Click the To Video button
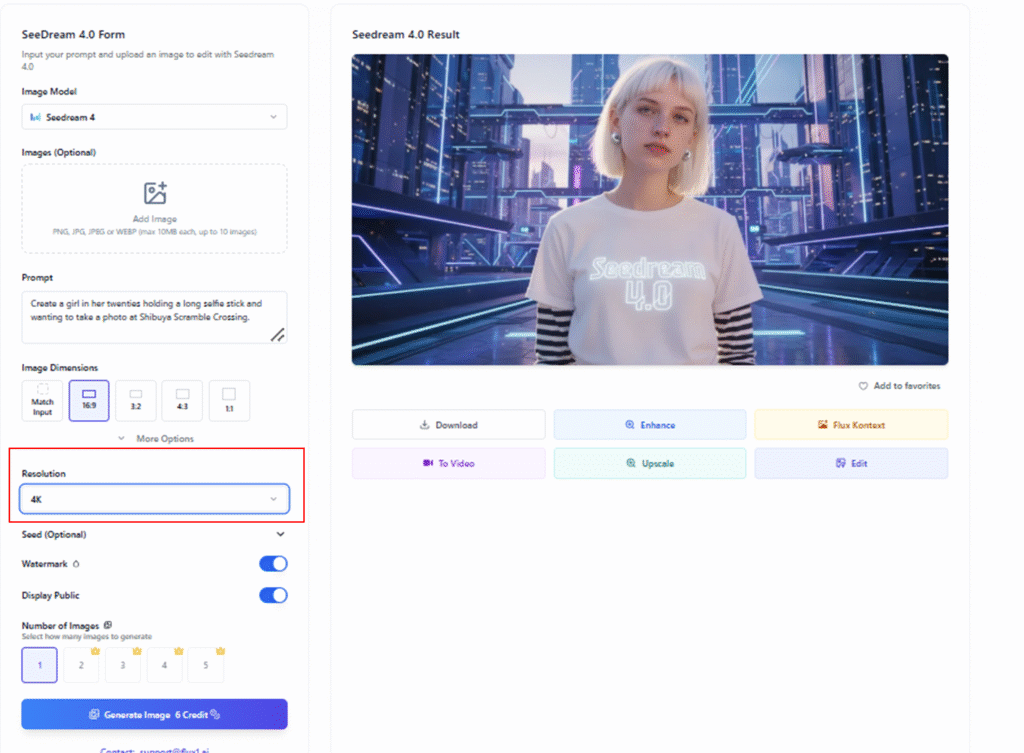The height and width of the screenshot is (753, 1024). pyautogui.click(x=449, y=464)
